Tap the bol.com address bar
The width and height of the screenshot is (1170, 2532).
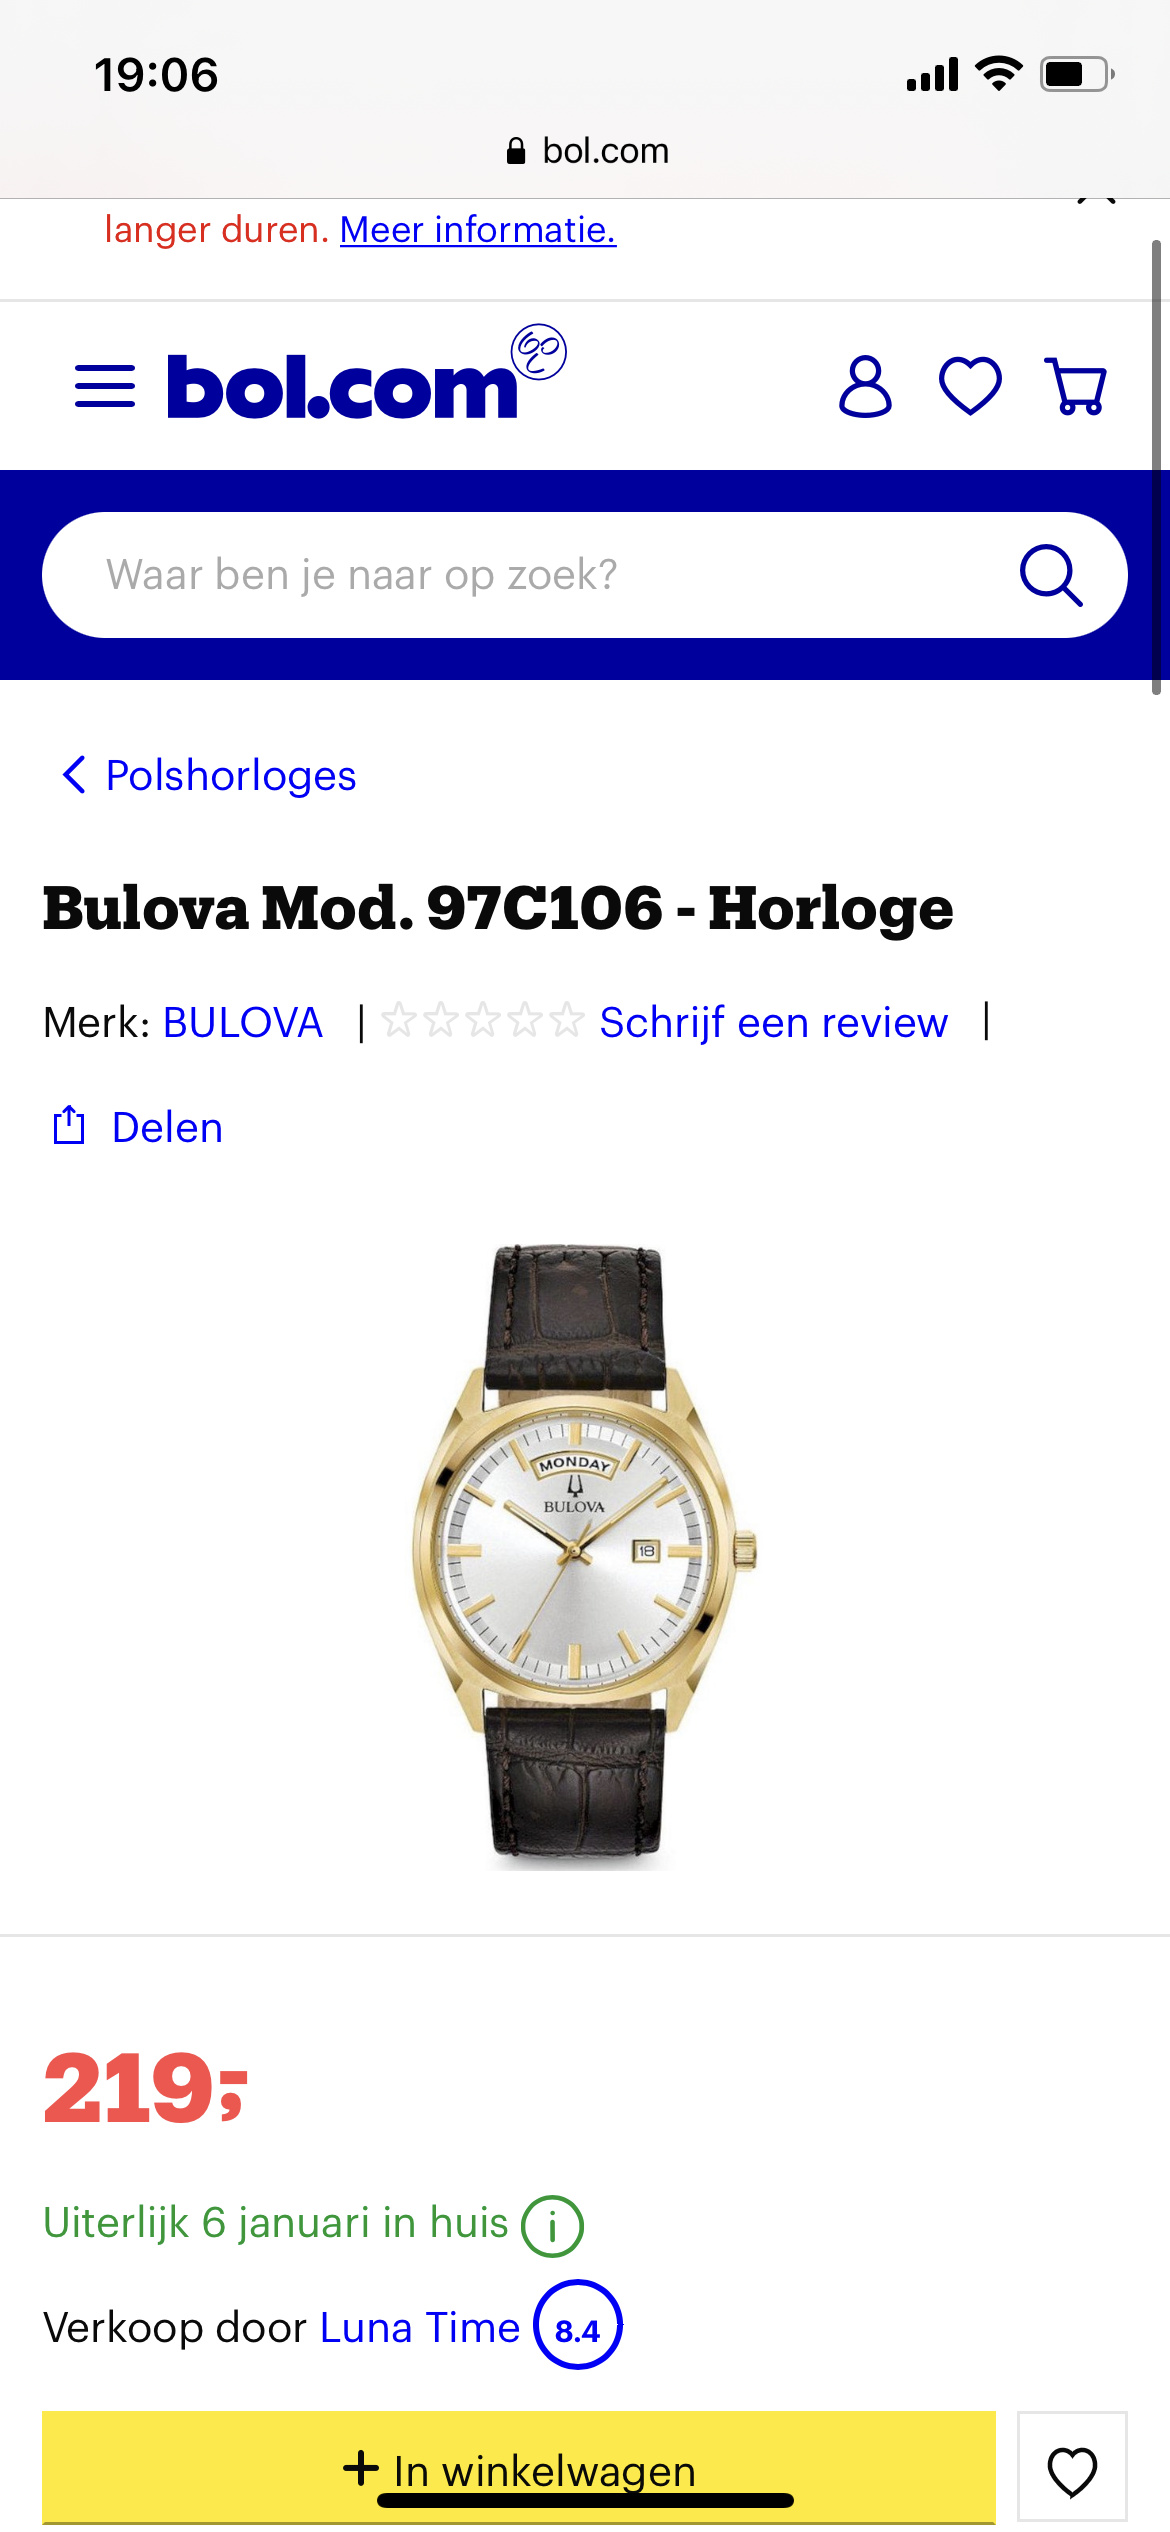point(586,151)
